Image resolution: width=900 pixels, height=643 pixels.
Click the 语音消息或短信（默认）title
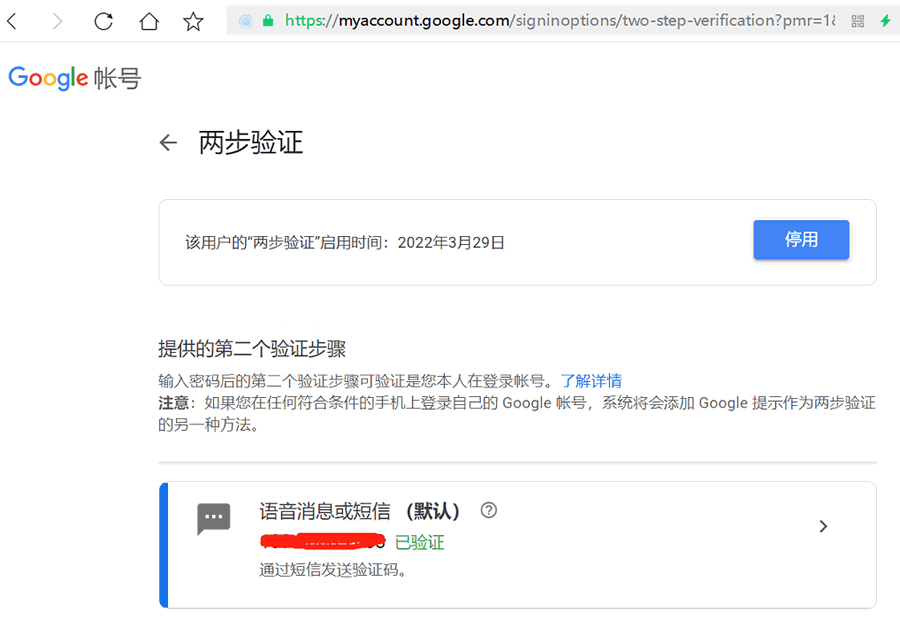click(x=359, y=510)
